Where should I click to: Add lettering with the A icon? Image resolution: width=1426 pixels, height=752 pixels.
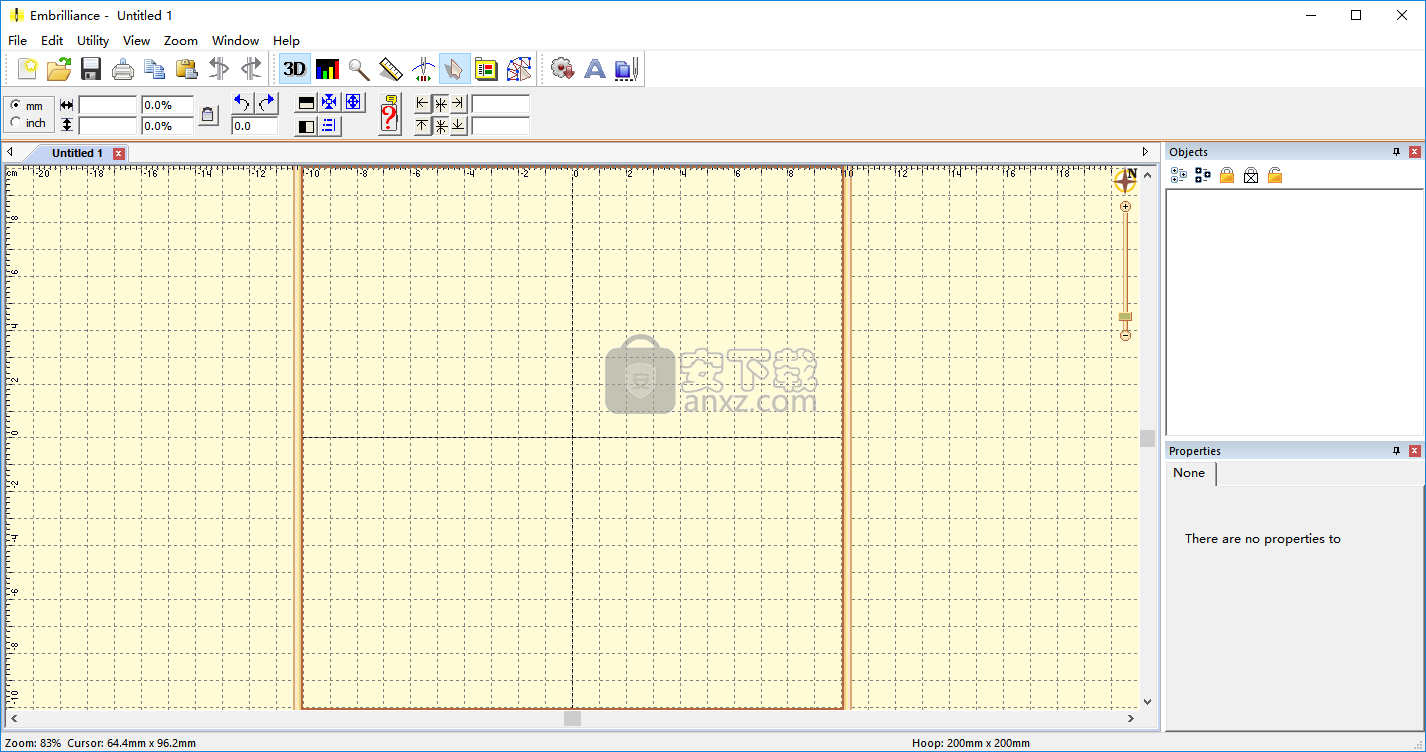pos(594,69)
